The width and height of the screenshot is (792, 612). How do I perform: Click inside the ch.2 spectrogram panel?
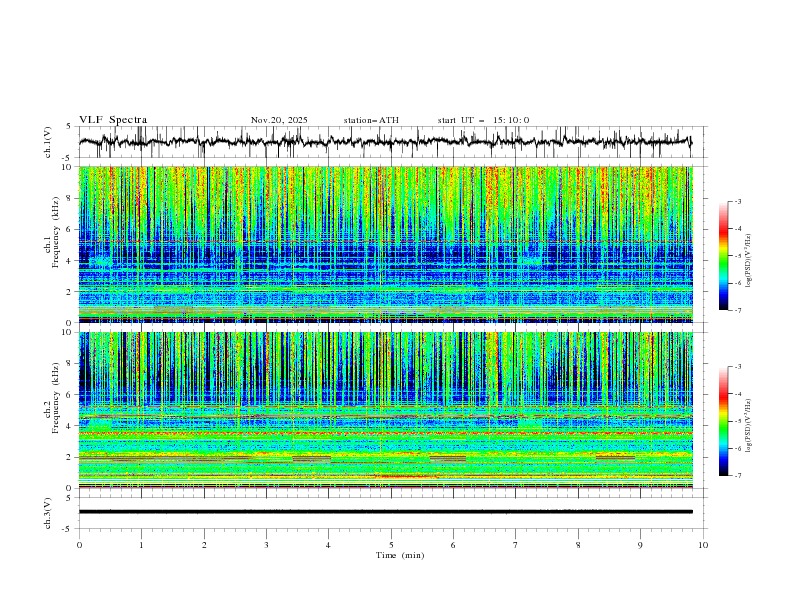click(390, 410)
